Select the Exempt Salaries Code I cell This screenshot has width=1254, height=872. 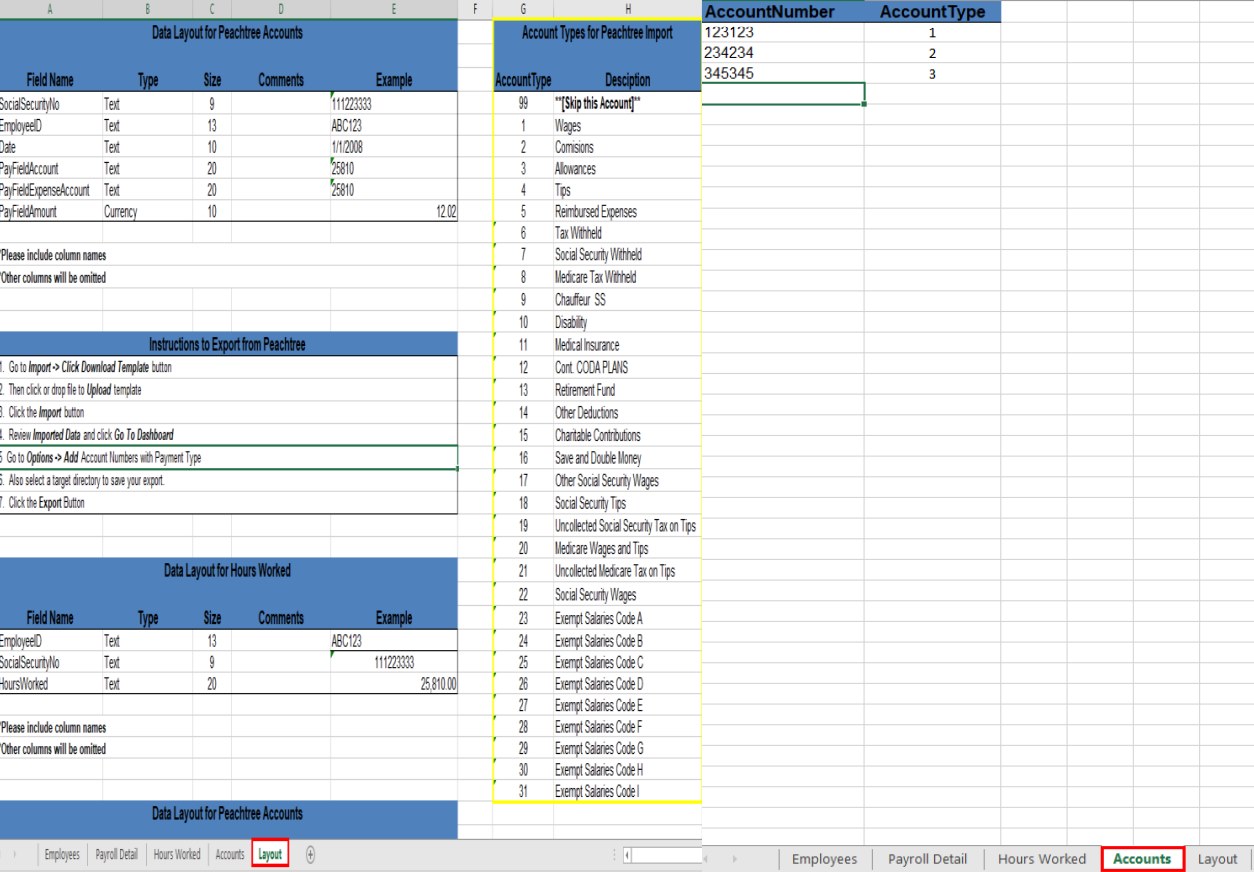[x=627, y=792]
